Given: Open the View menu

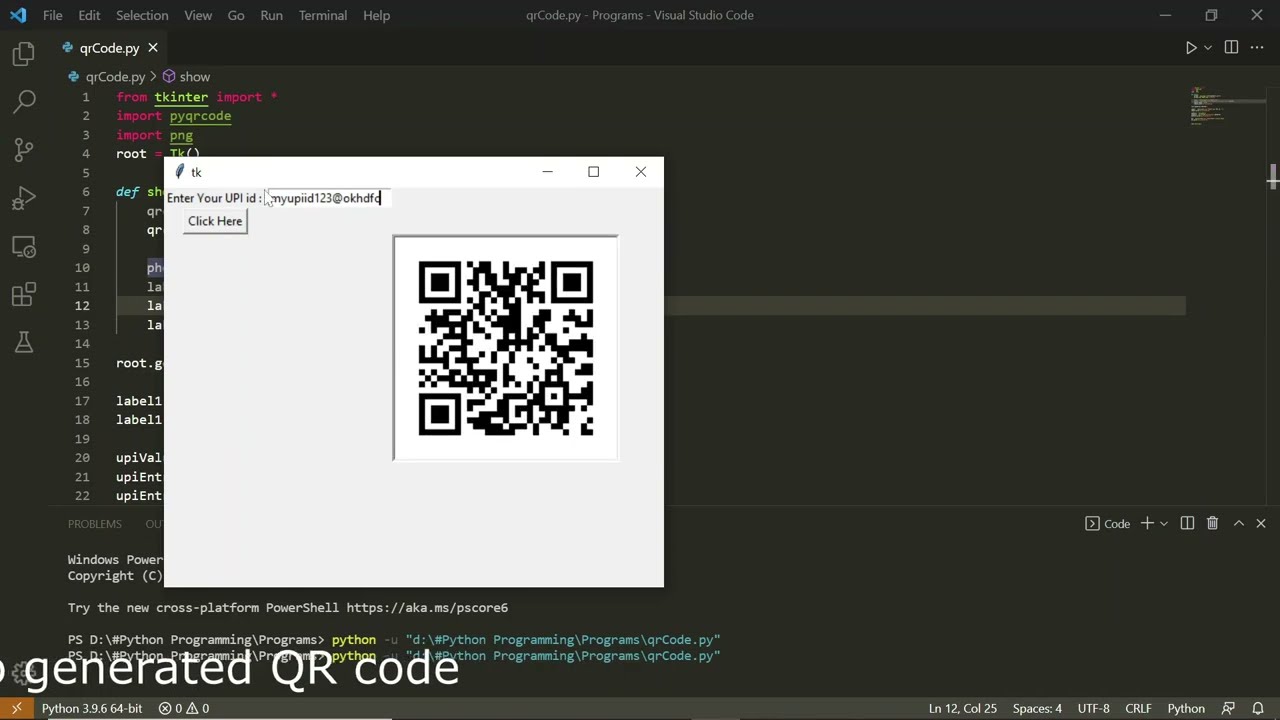Looking at the screenshot, I should tap(198, 15).
